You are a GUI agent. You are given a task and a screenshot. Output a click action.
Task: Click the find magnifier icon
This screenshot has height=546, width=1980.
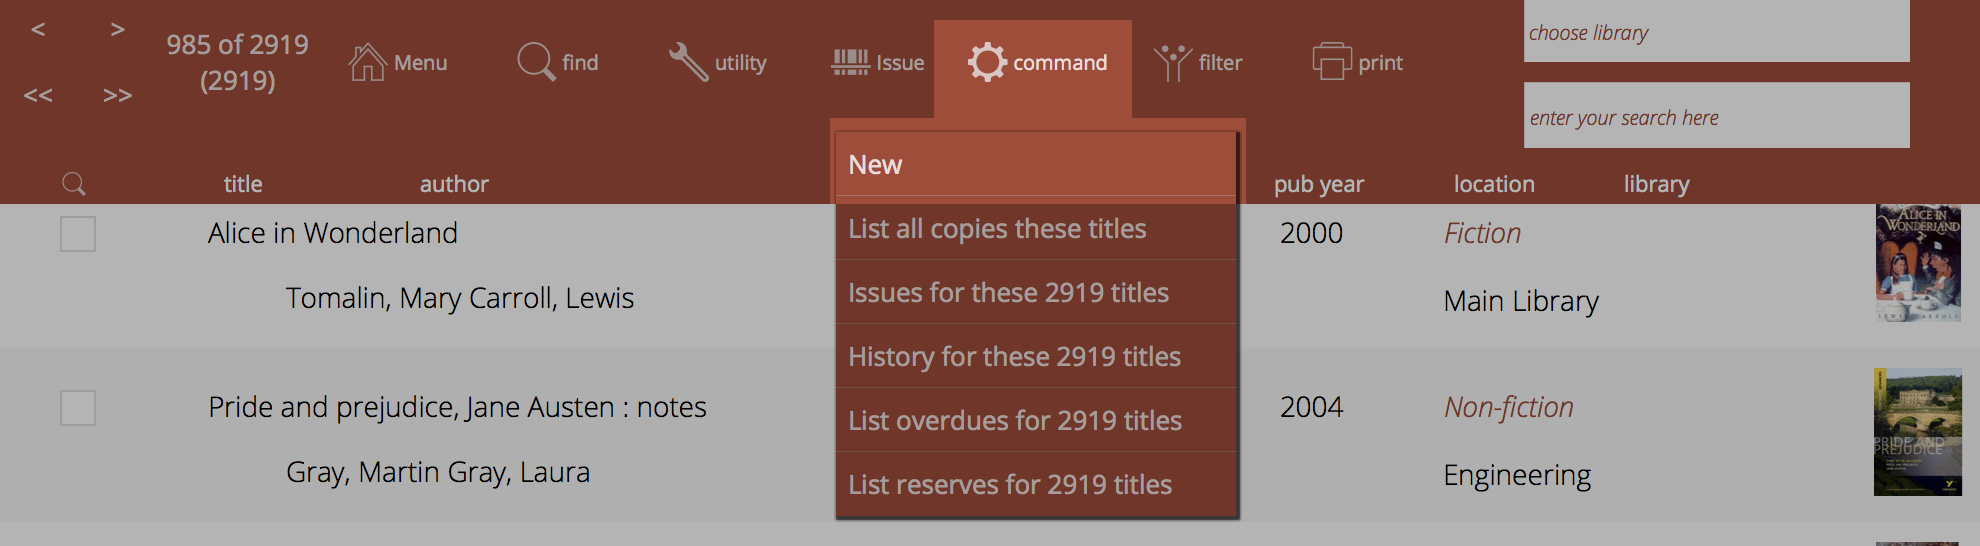536,62
